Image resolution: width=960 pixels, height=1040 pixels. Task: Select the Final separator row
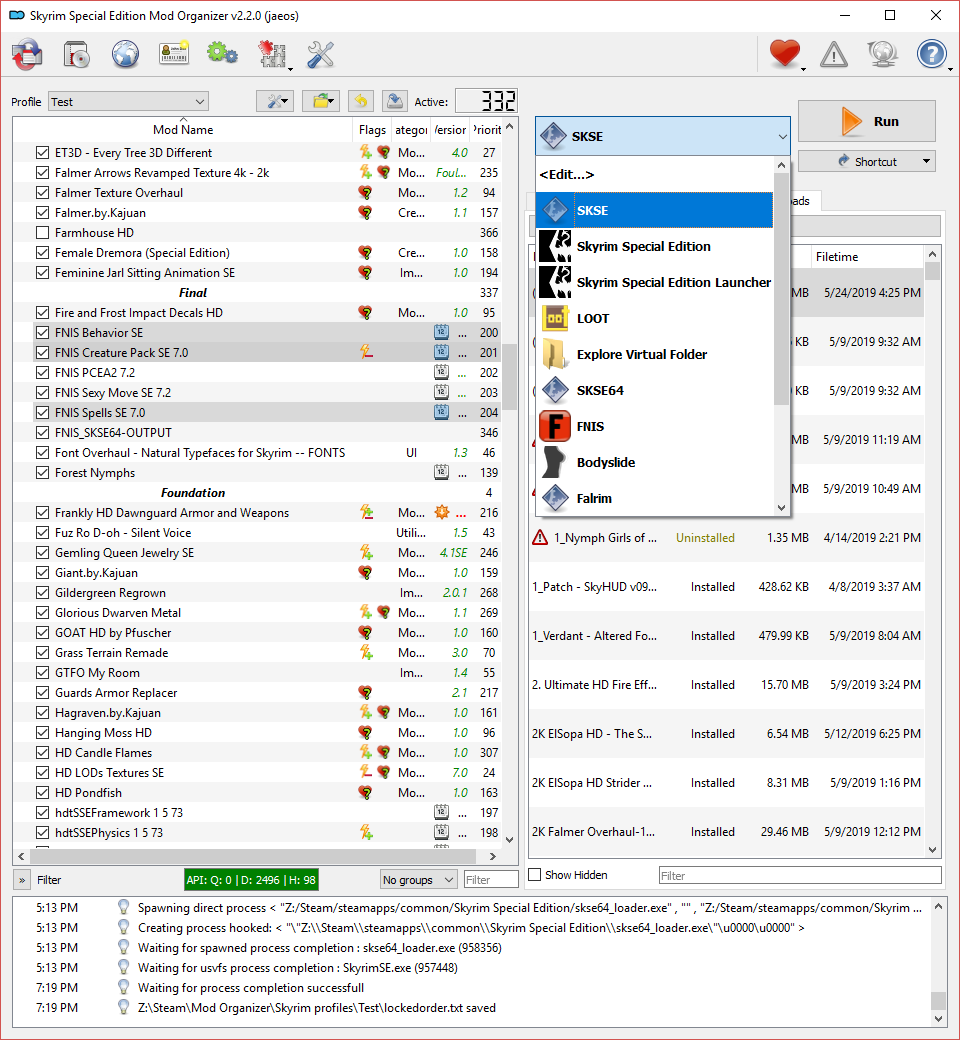point(257,292)
